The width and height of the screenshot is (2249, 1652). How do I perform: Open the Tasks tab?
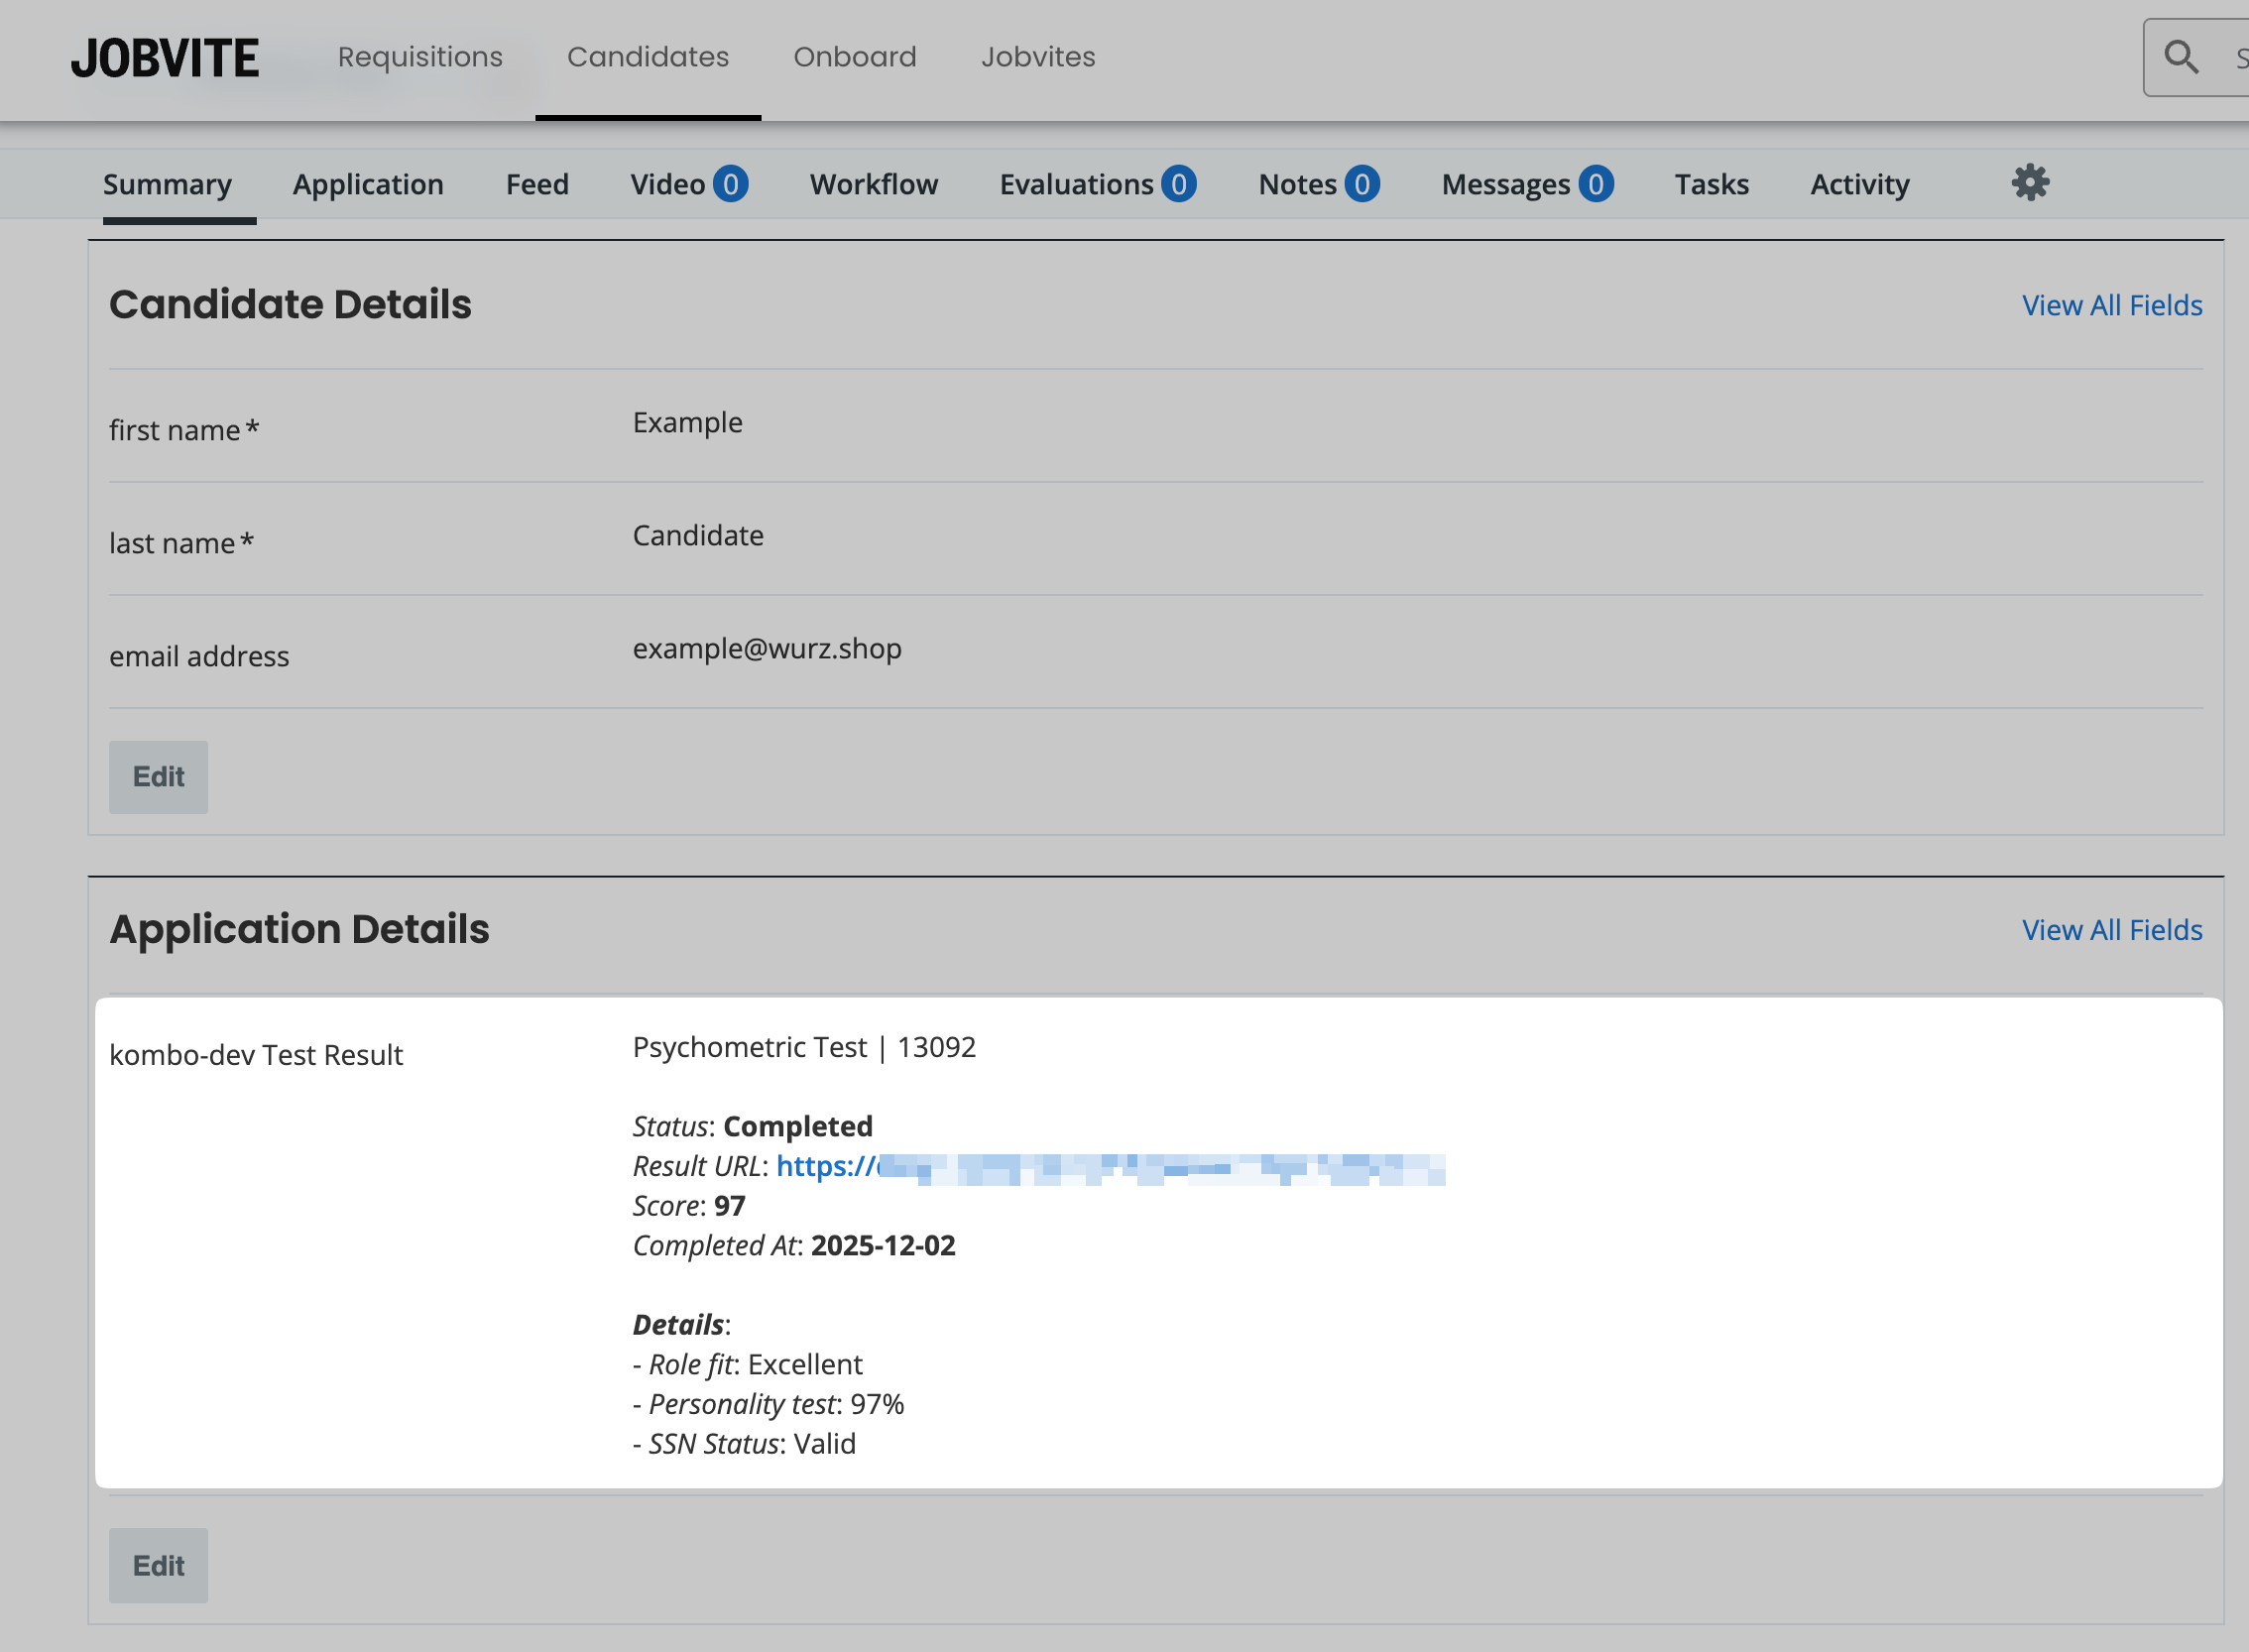1711,184
